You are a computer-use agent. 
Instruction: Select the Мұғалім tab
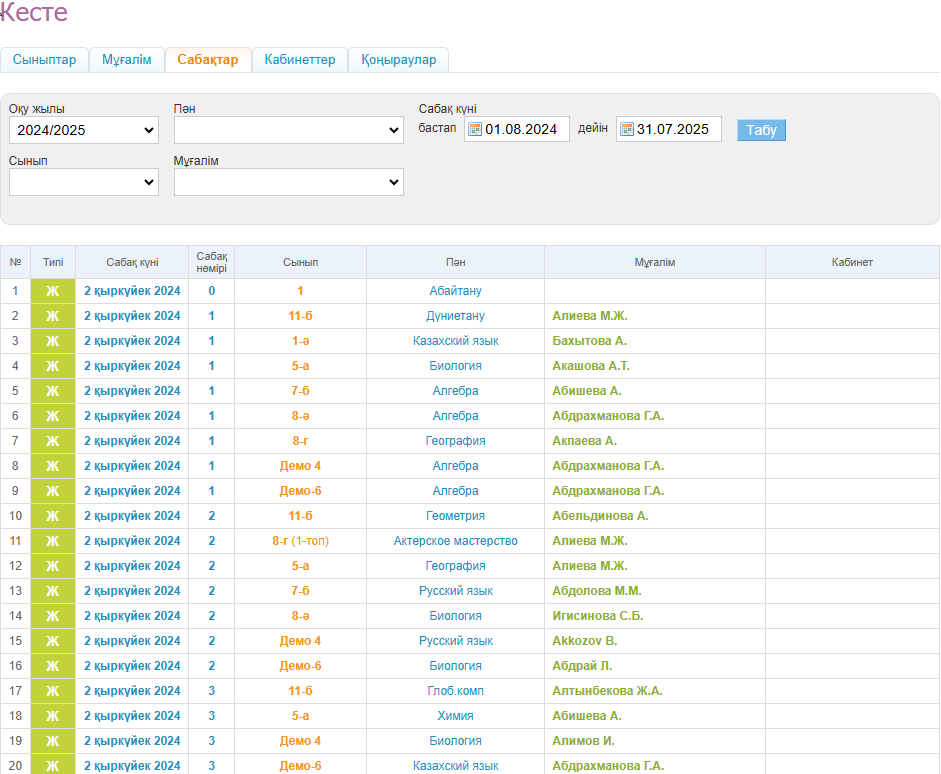[127, 60]
